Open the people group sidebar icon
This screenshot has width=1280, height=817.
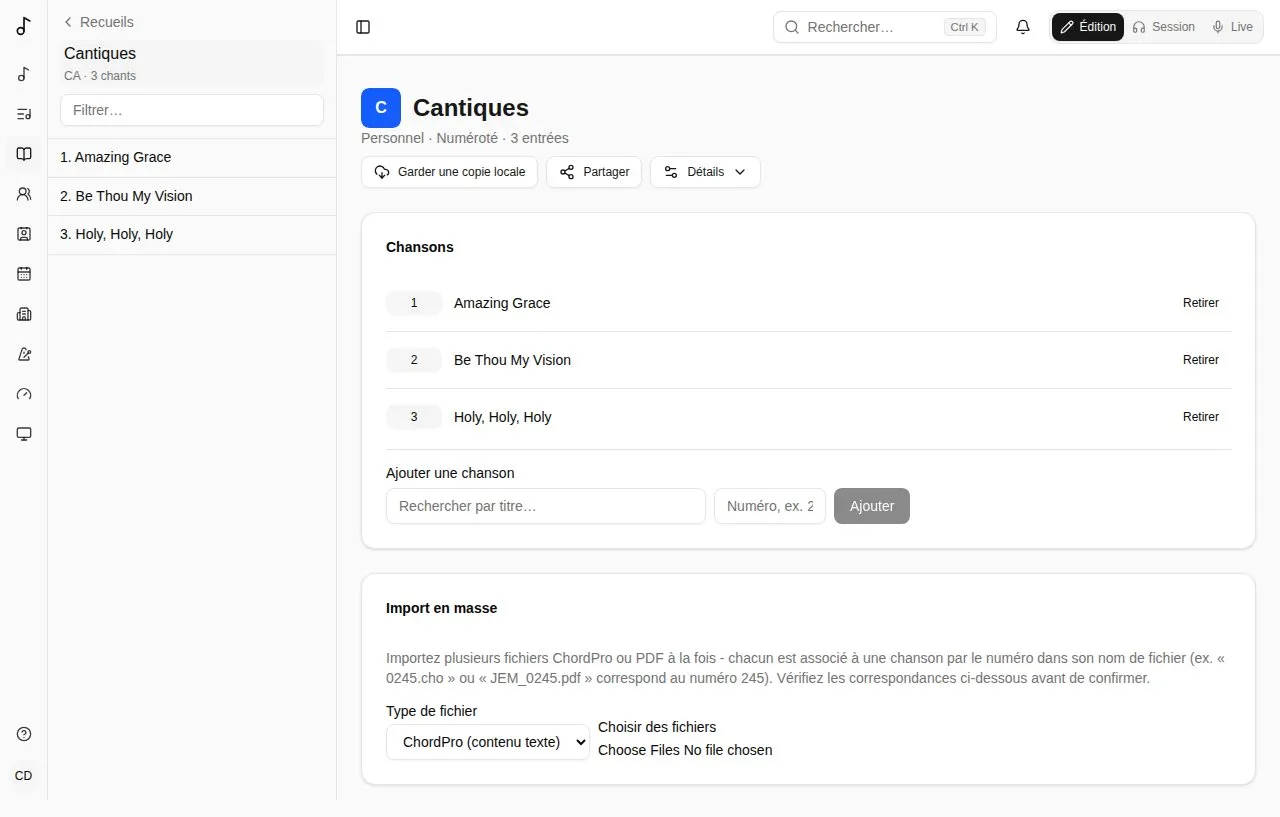(x=24, y=194)
